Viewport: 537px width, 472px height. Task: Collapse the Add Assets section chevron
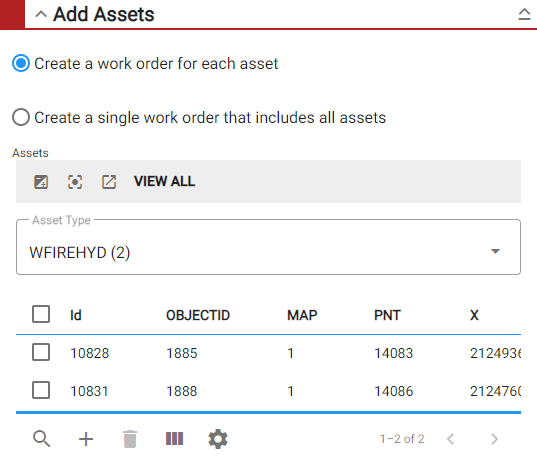tap(41, 14)
